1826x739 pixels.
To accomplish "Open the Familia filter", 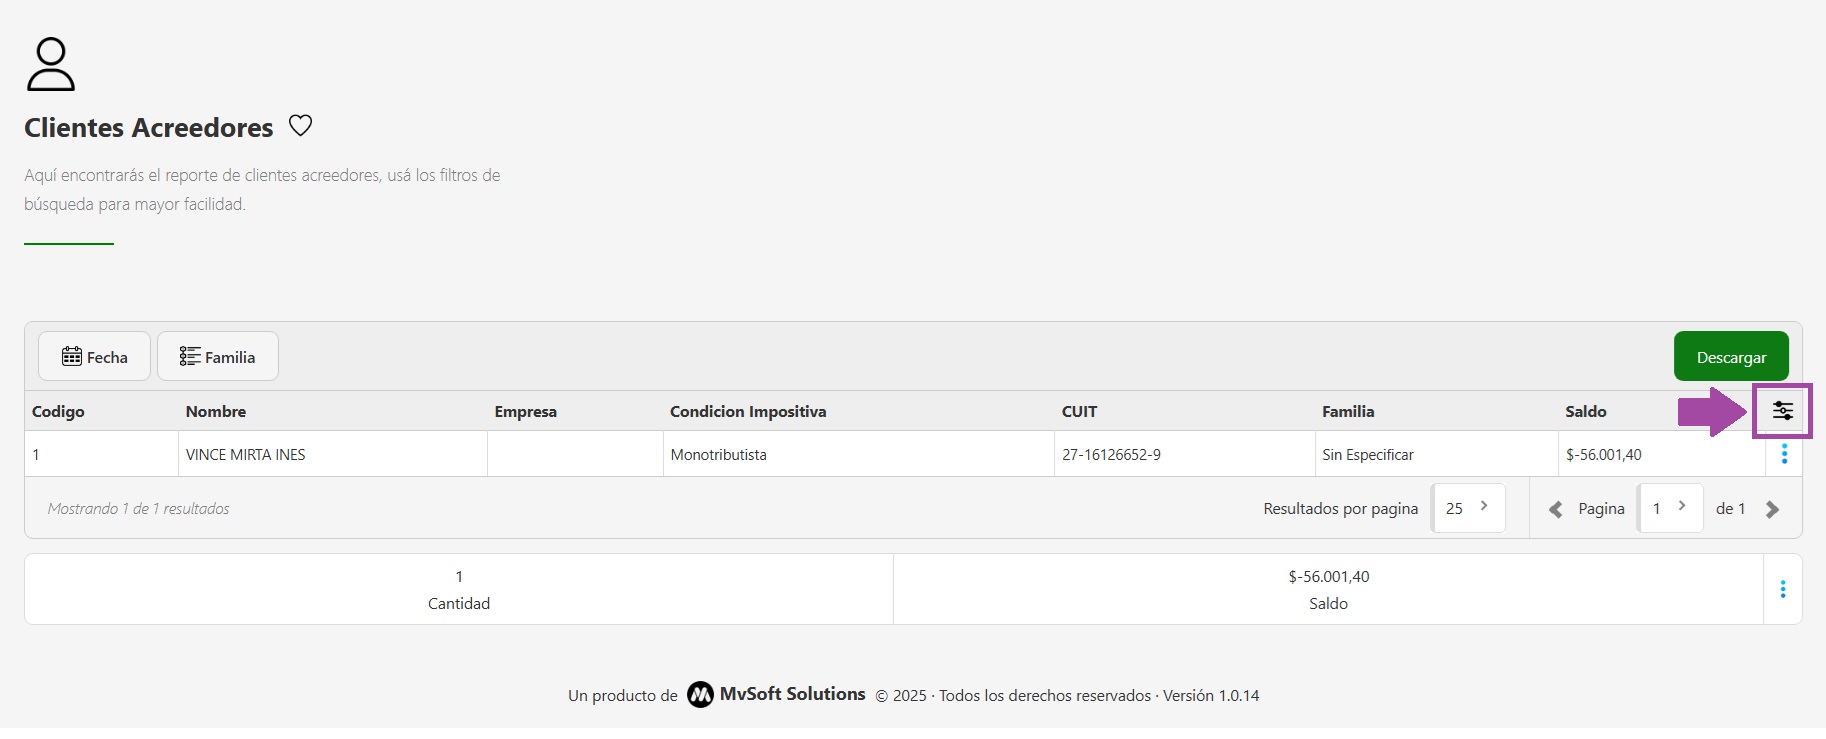I will click(x=218, y=357).
